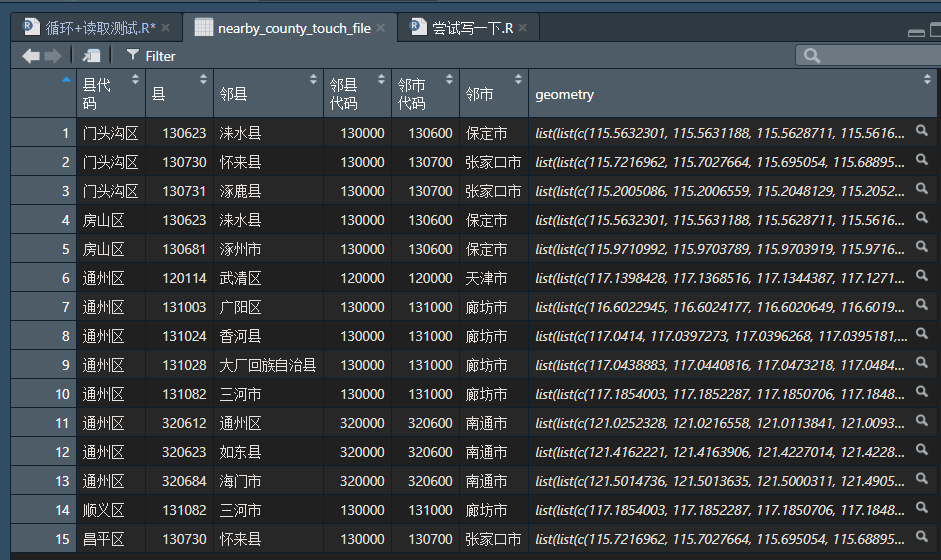Click row number 12 header
Image resolution: width=941 pixels, height=560 pixels.
(44, 452)
